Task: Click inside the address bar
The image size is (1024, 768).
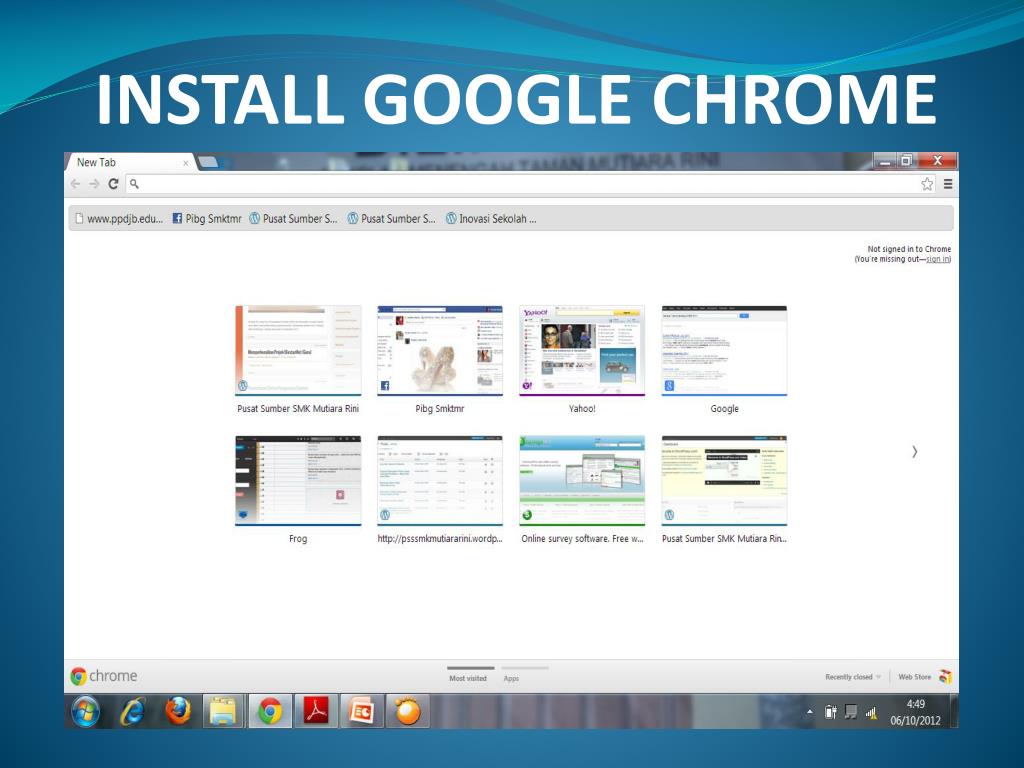Action: click(x=530, y=184)
